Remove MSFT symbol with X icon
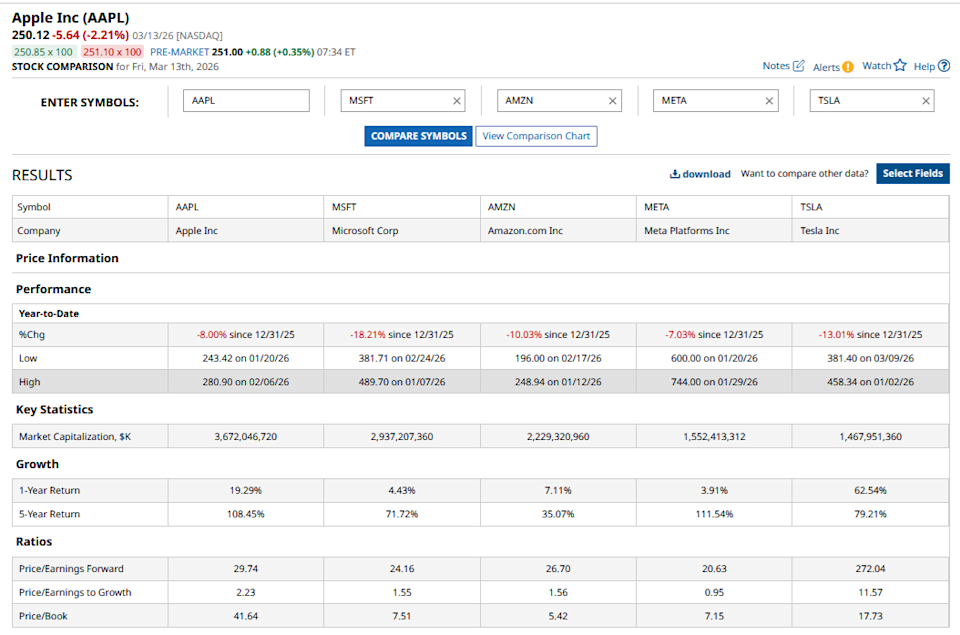Screen dimensions: 960x635 (x=457, y=101)
